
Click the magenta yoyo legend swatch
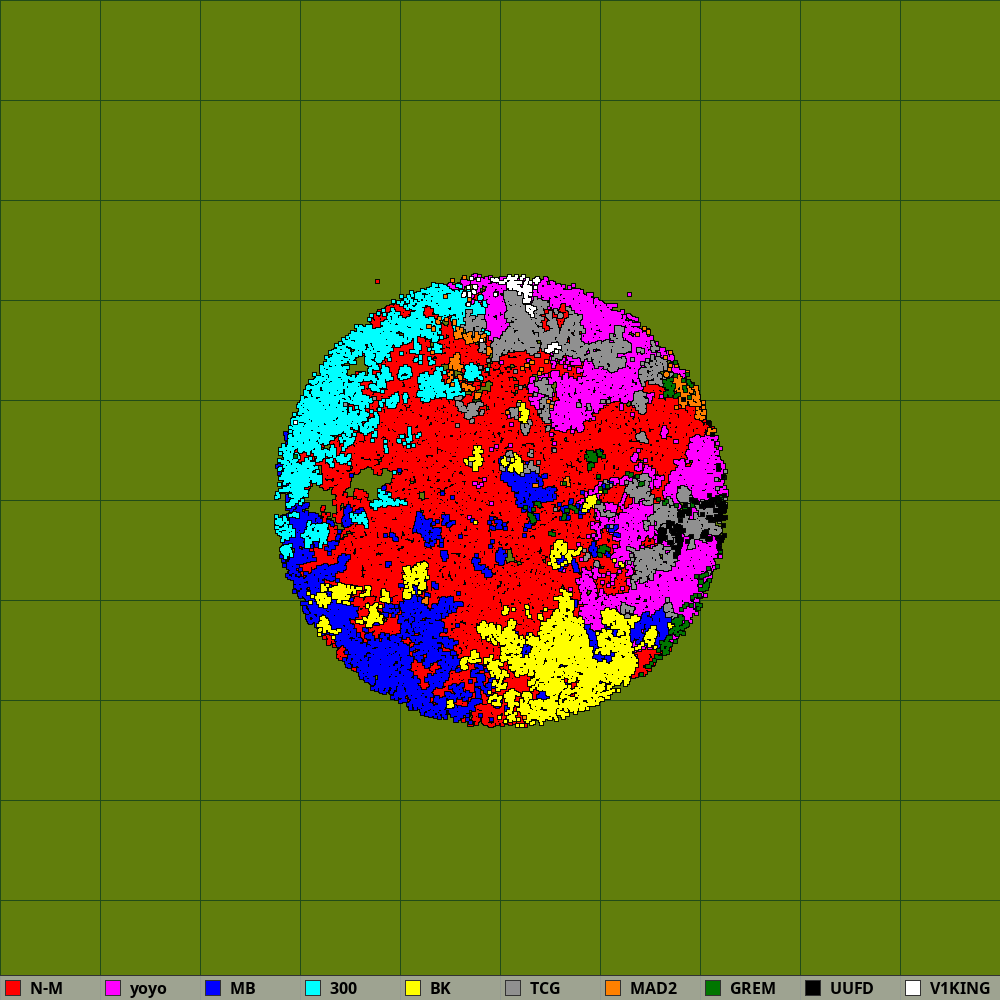(113, 988)
